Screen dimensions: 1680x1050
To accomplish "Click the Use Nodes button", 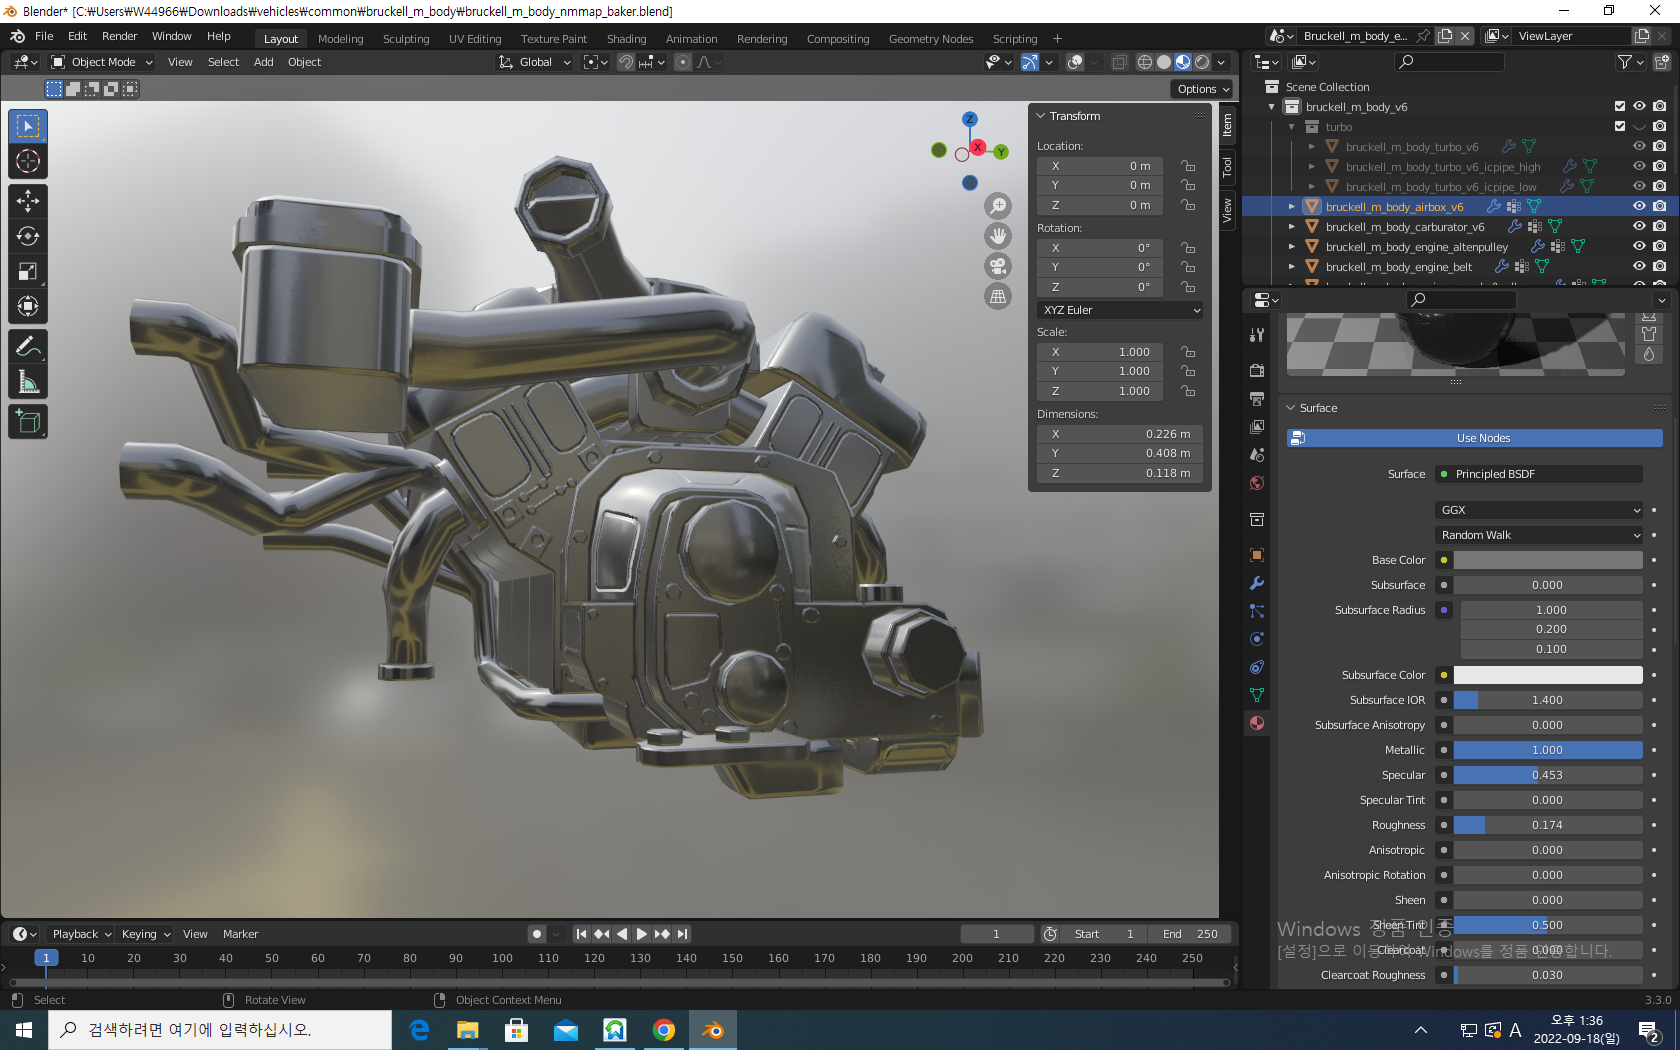I will (x=1482, y=438).
